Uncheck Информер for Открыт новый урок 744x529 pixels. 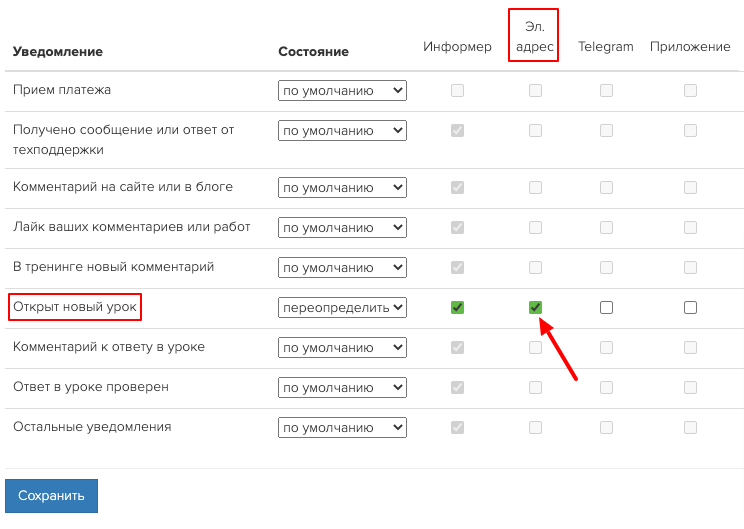pos(457,307)
